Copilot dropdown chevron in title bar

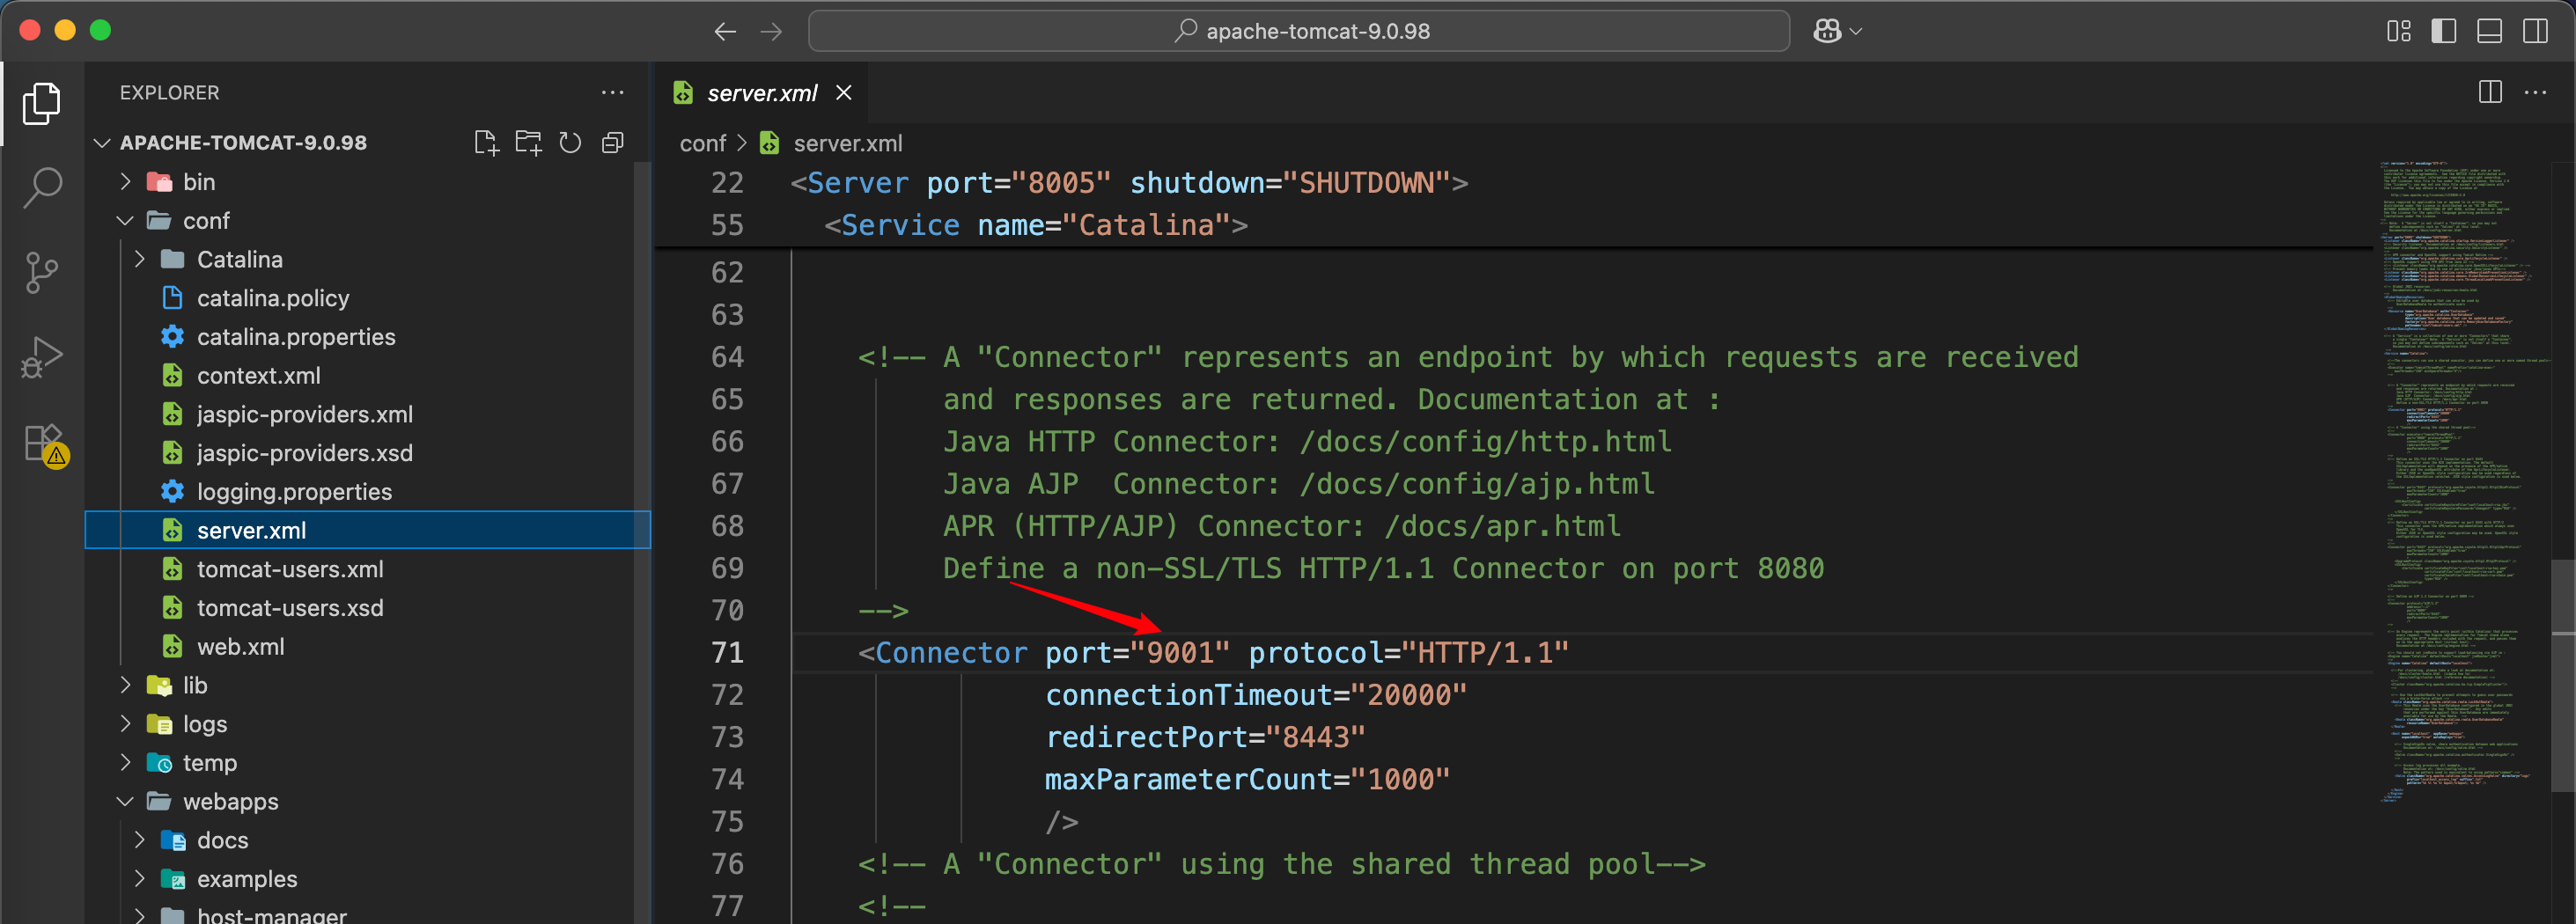point(1856,32)
